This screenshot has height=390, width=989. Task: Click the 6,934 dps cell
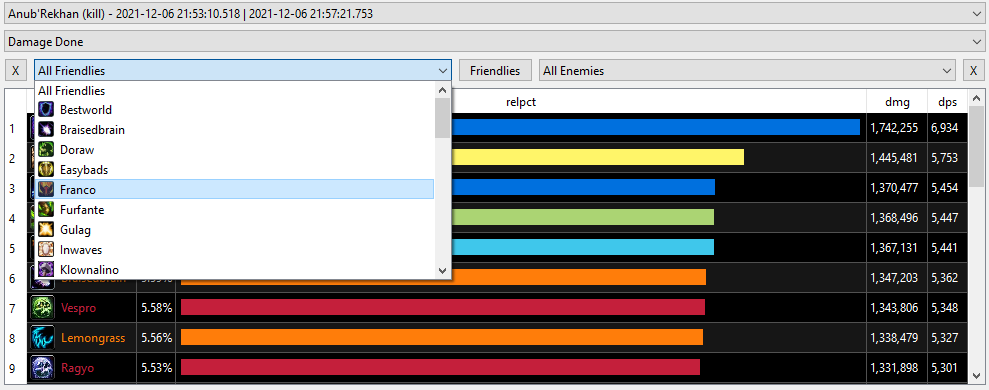tap(947, 128)
